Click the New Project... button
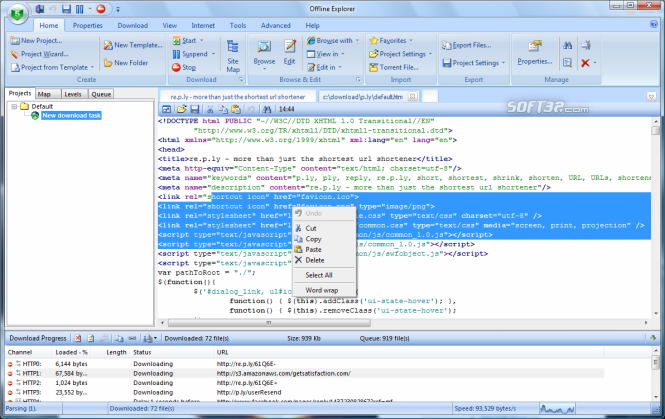Viewport: 665px width, 419px height. [36, 41]
